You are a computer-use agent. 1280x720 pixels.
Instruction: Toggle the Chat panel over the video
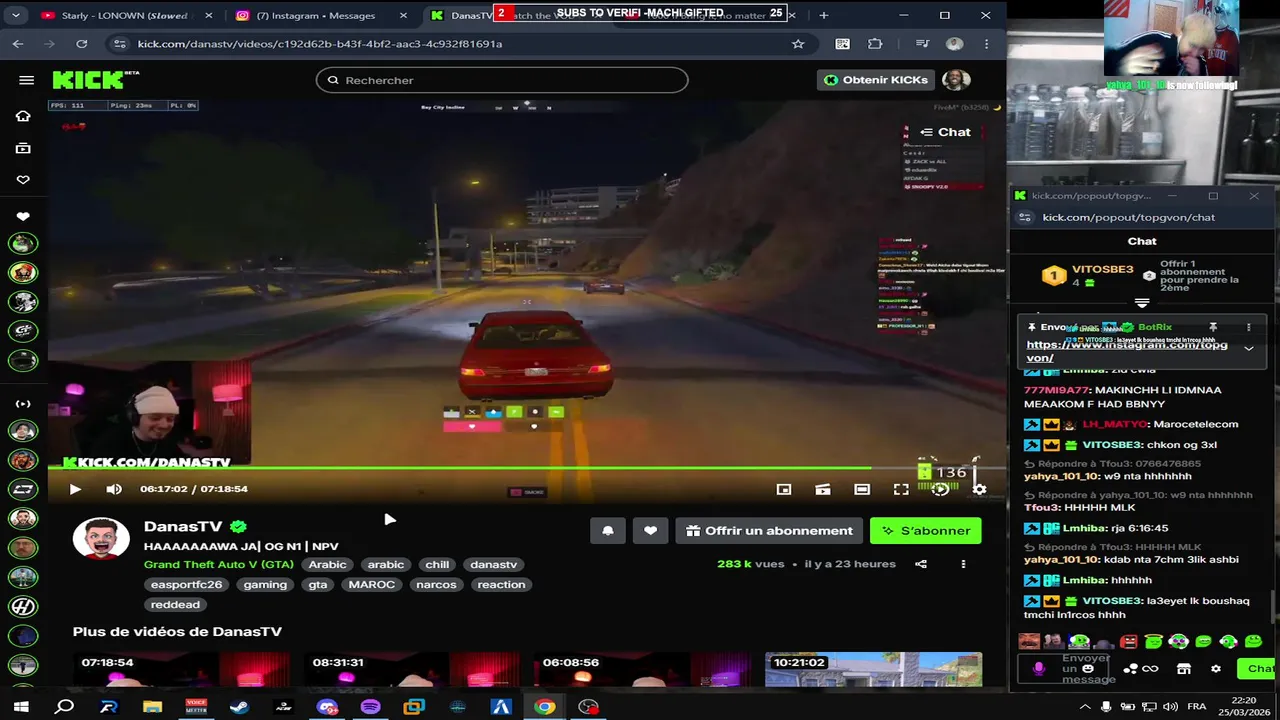pos(945,132)
